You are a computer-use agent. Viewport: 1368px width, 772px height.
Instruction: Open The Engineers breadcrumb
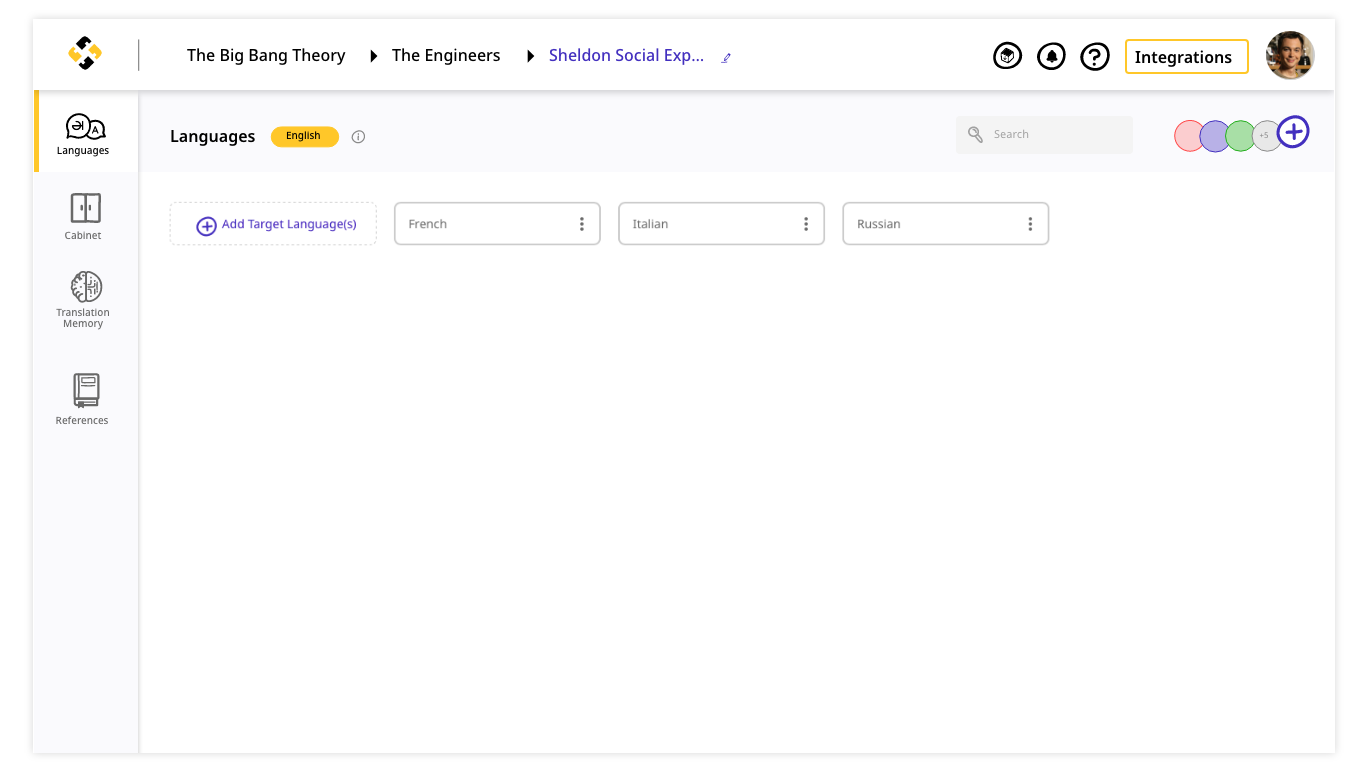tap(446, 56)
